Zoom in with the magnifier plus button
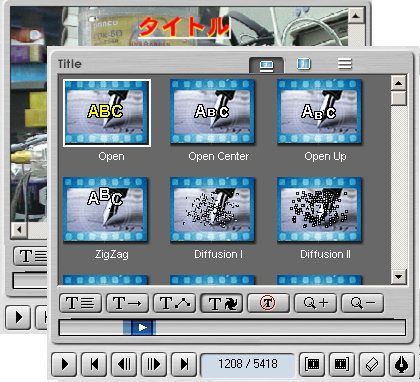 pos(315,303)
